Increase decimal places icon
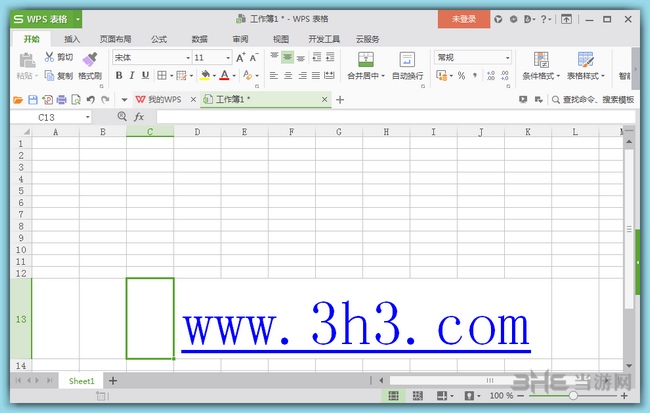 (x=491, y=75)
